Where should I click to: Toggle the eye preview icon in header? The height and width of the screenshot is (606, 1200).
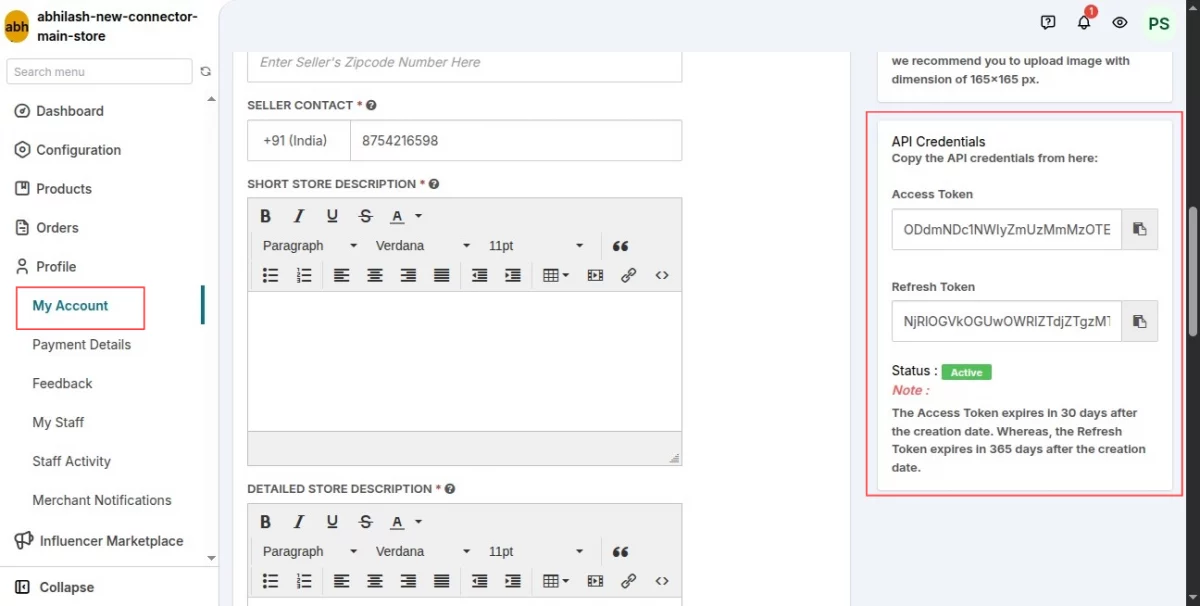click(x=1120, y=22)
